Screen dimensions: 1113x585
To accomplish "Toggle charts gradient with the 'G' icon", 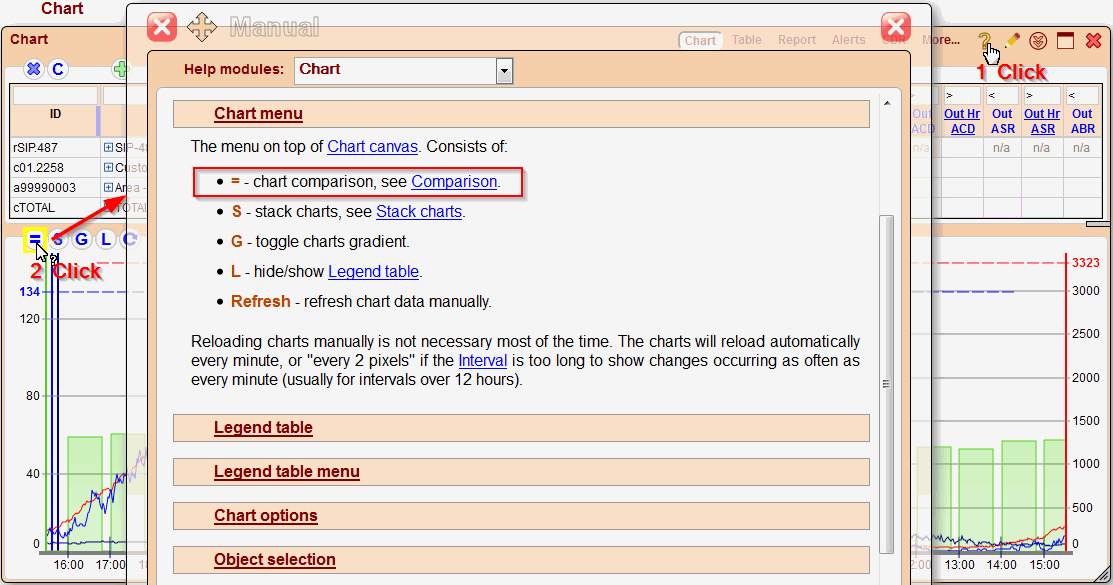I will pos(81,239).
